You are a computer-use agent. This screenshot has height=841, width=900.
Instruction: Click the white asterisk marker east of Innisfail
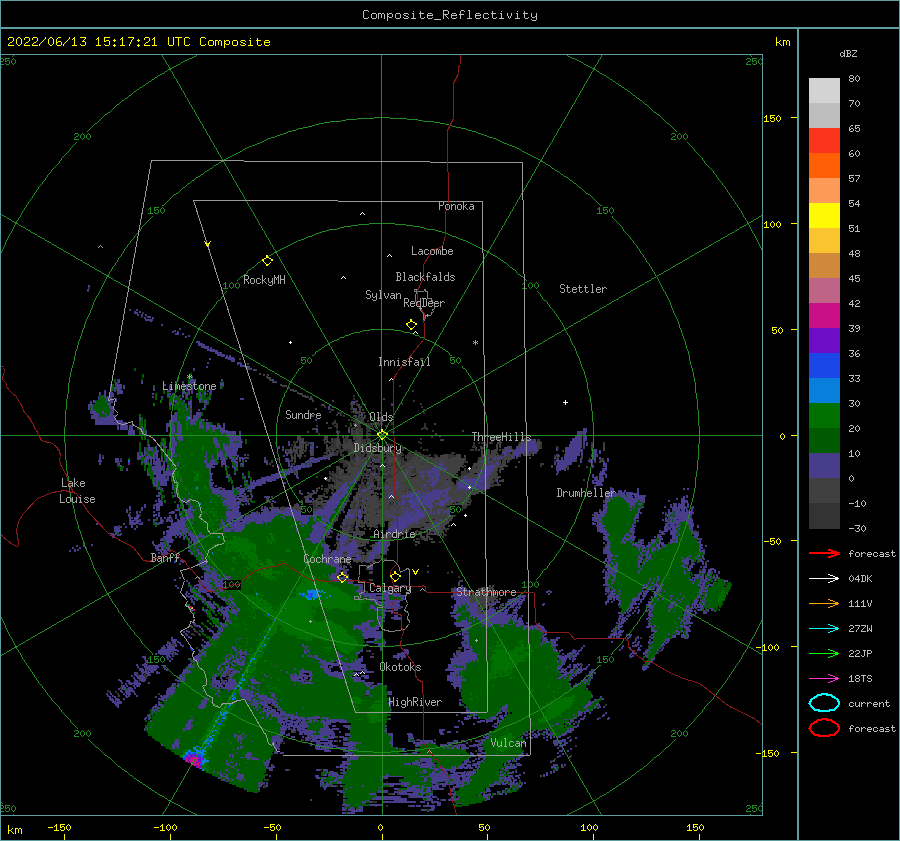point(475,343)
